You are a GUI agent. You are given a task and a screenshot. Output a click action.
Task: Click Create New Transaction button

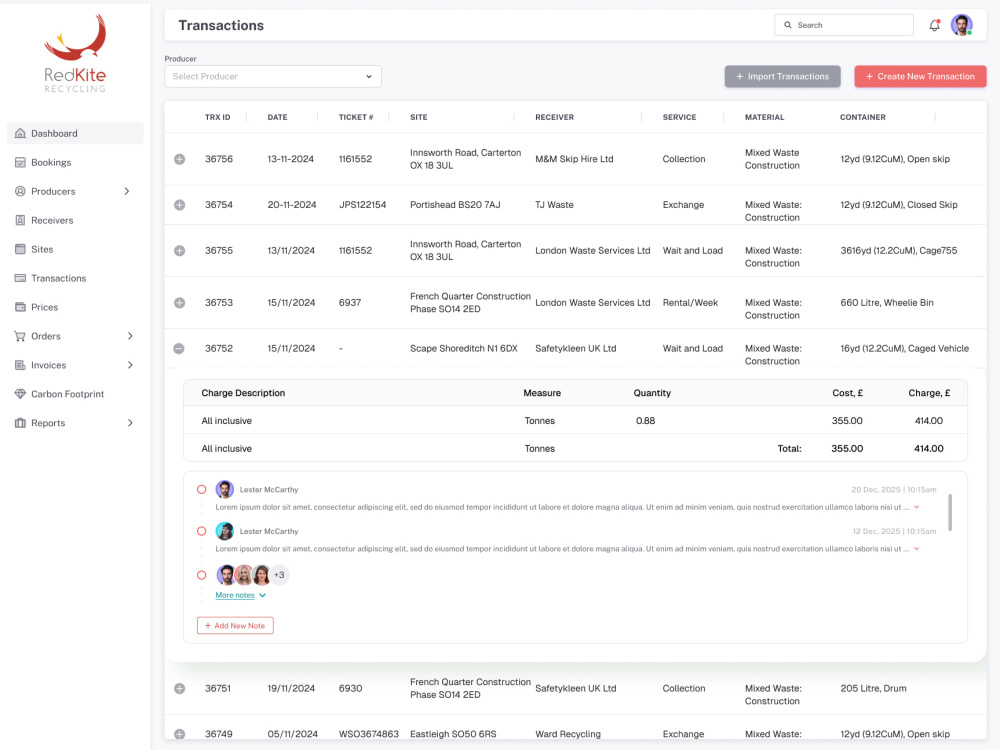920,77
